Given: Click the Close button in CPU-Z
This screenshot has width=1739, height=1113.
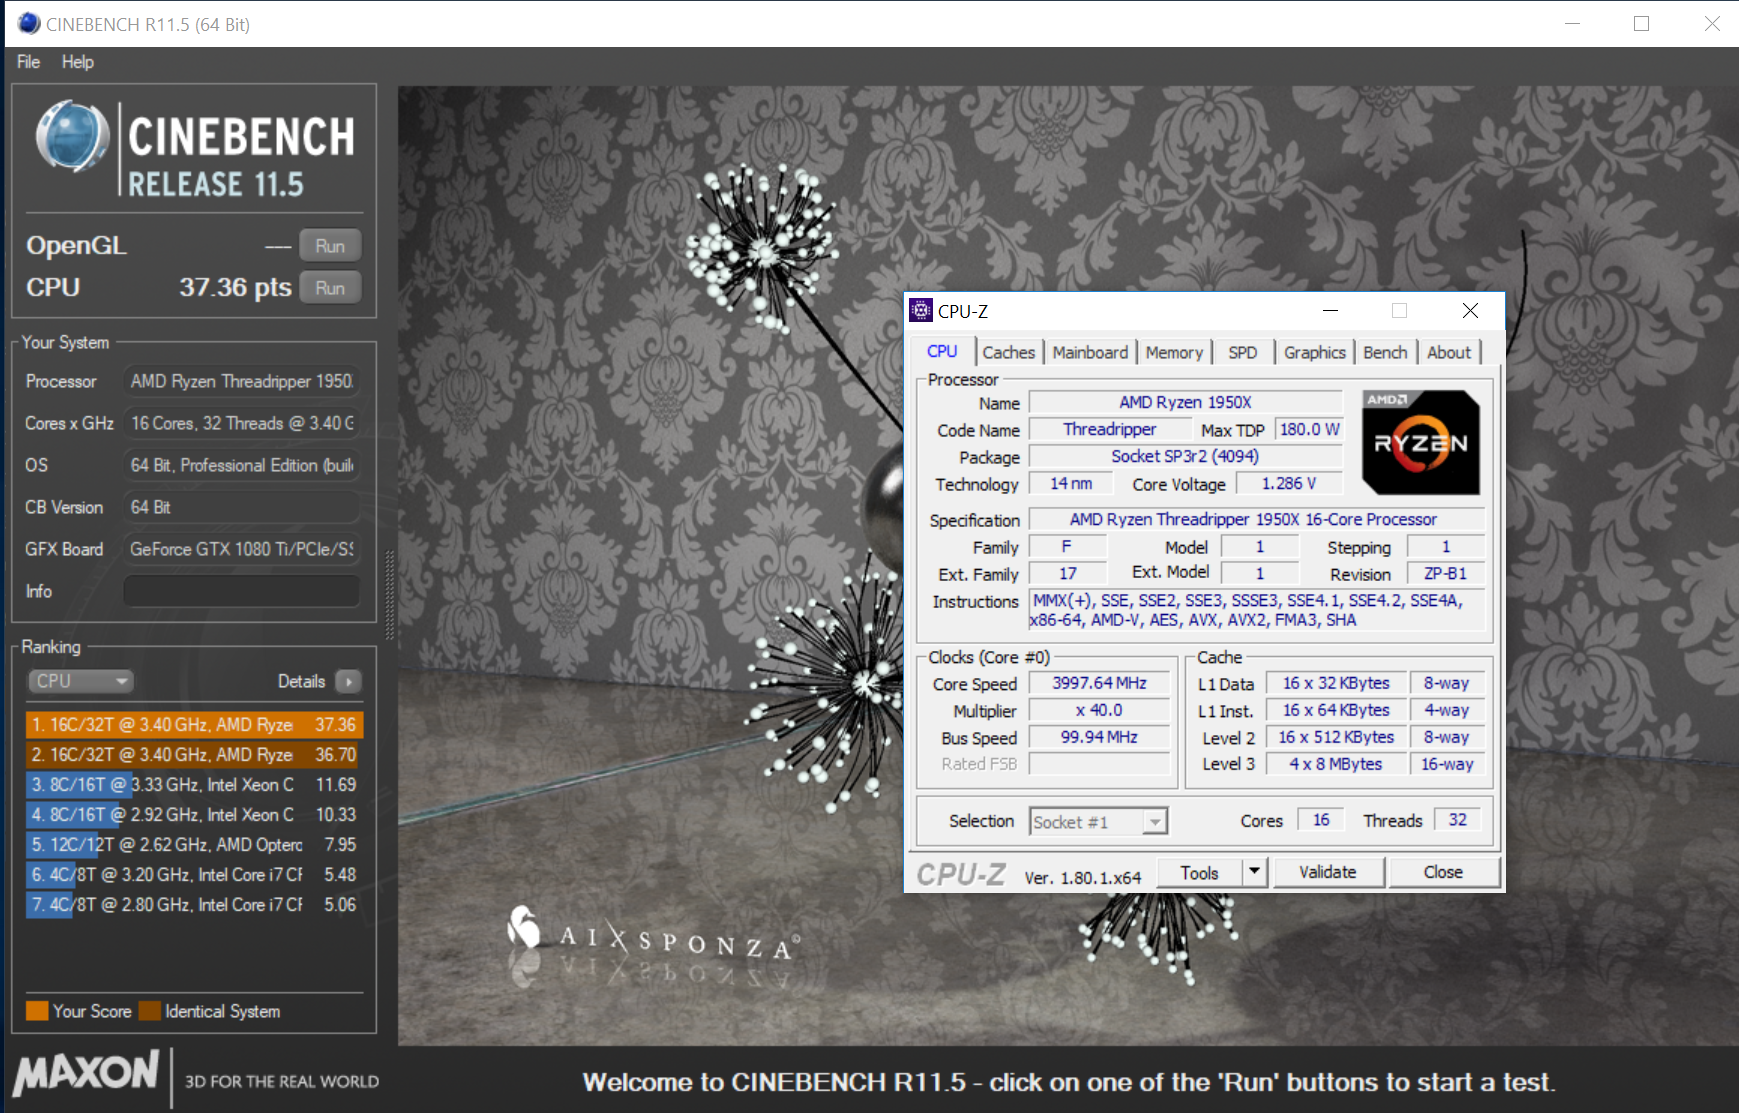Looking at the screenshot, I should point(1443,872).
